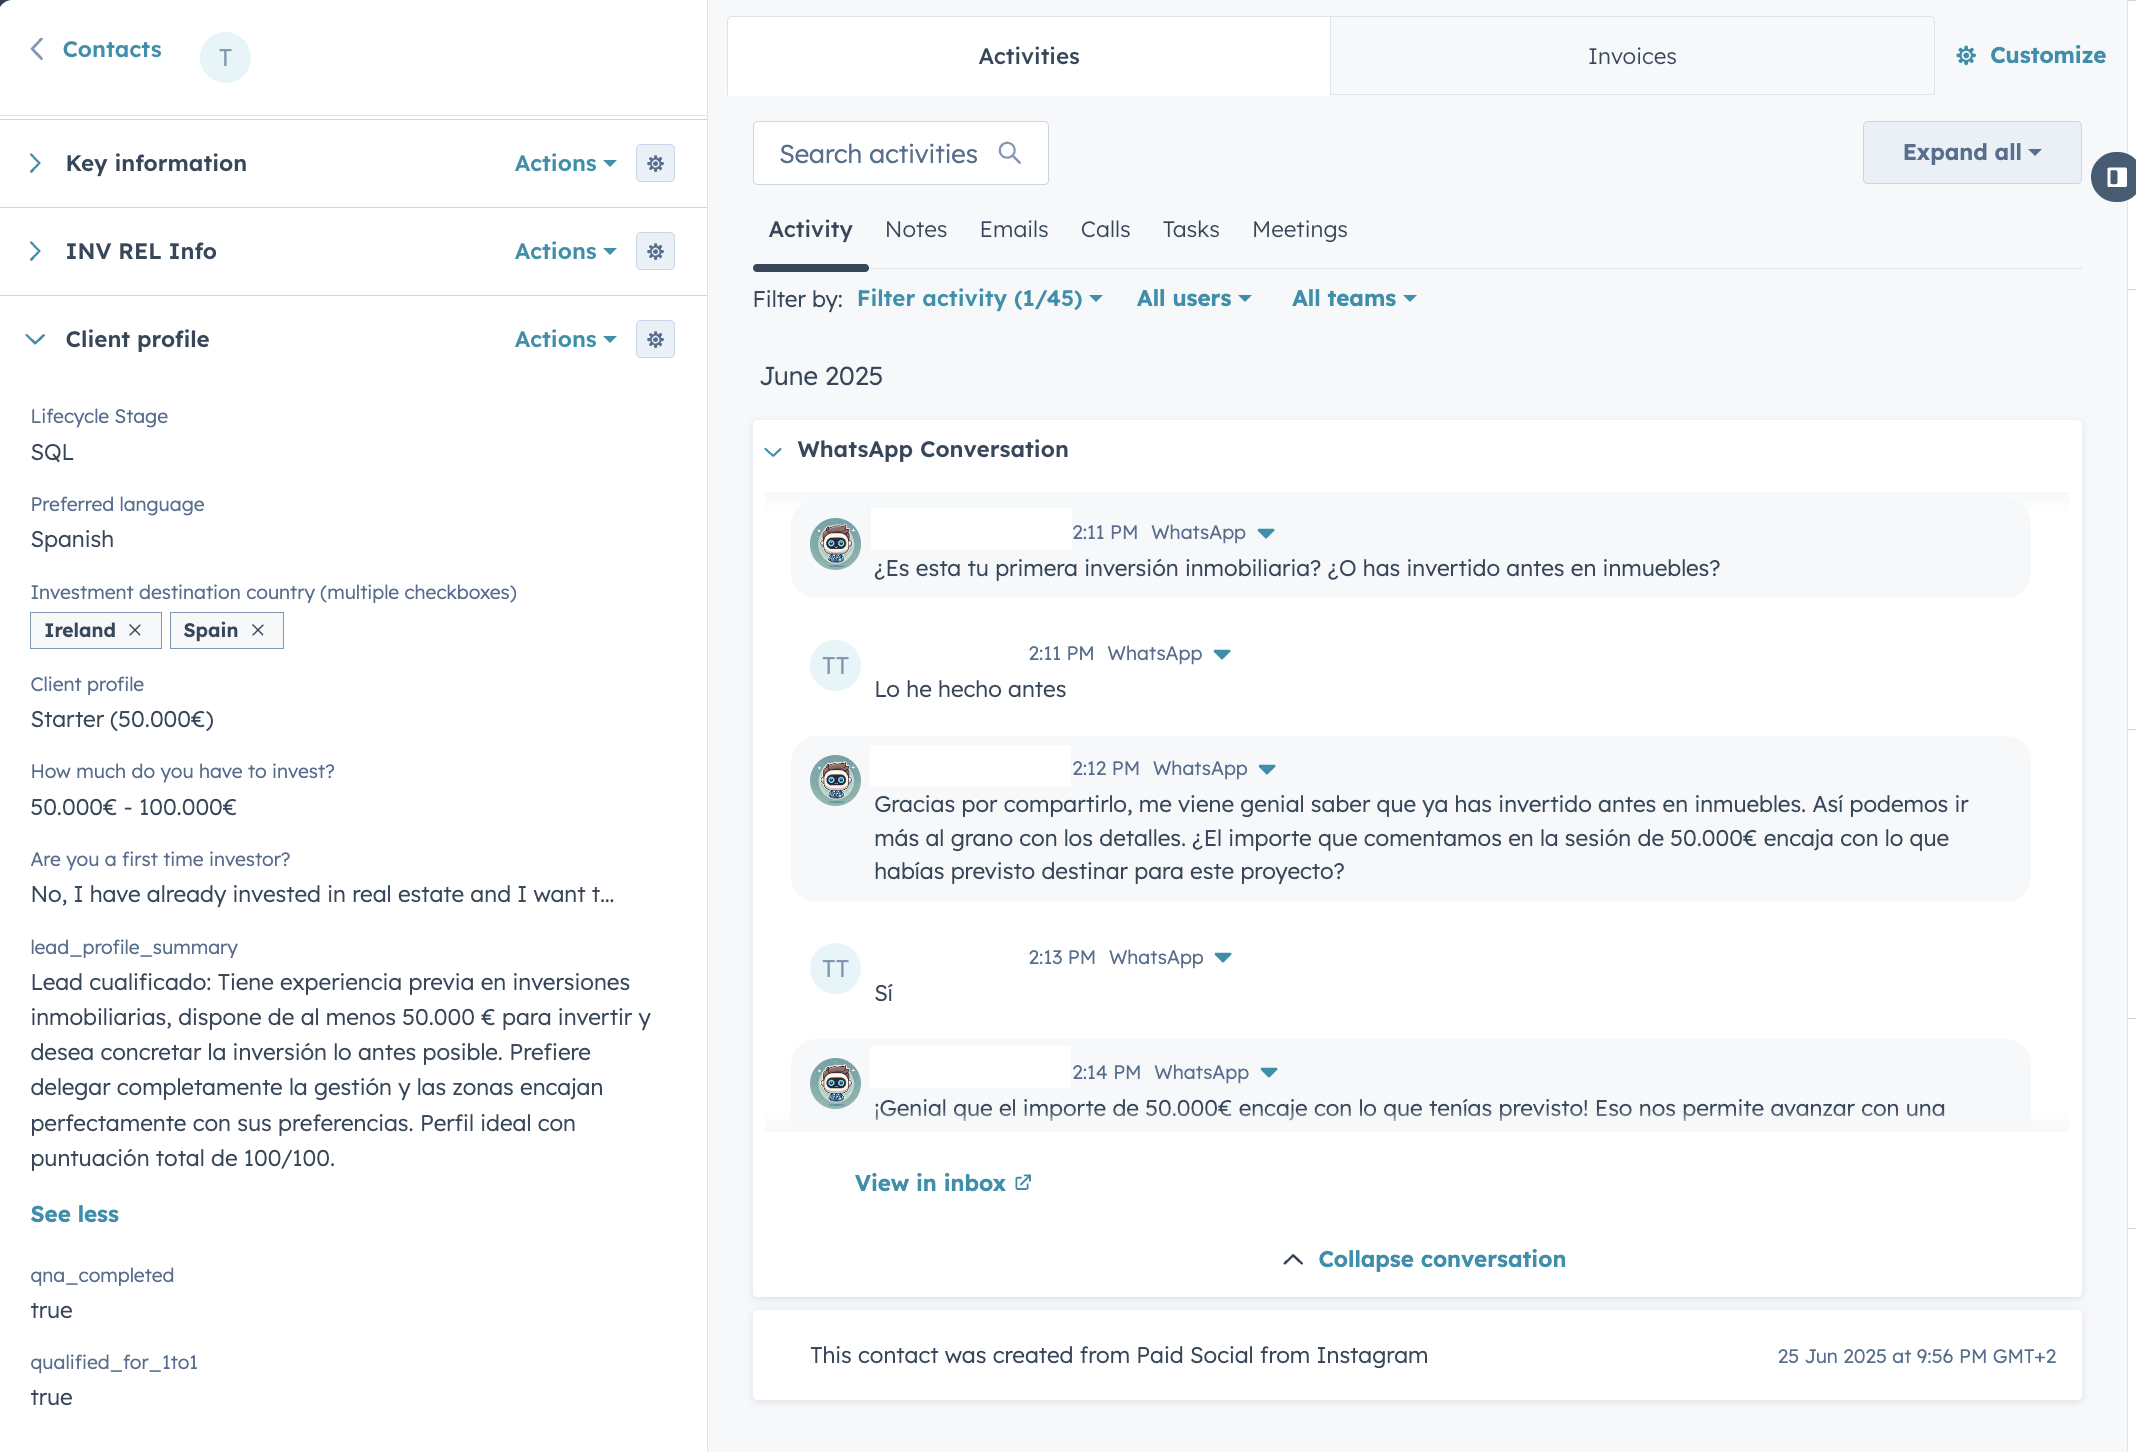
Task: Switch to the Invoices tab
Action: tap(1631, 56)
